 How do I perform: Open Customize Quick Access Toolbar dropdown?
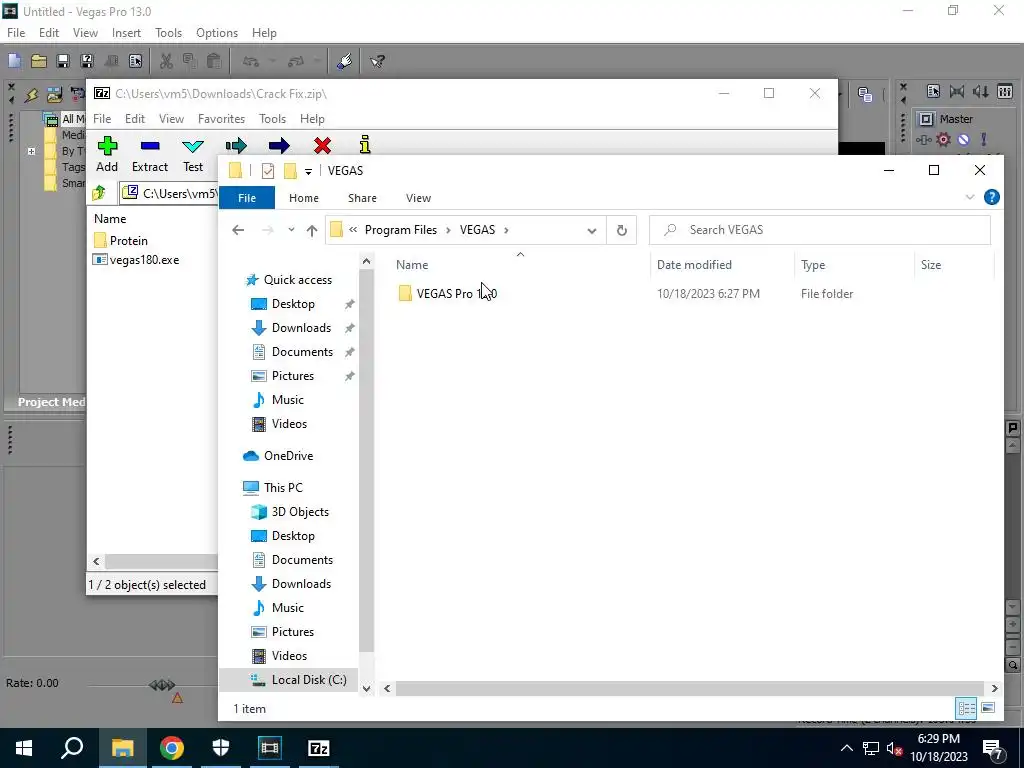pyautogui.click(x=308, y=172)
